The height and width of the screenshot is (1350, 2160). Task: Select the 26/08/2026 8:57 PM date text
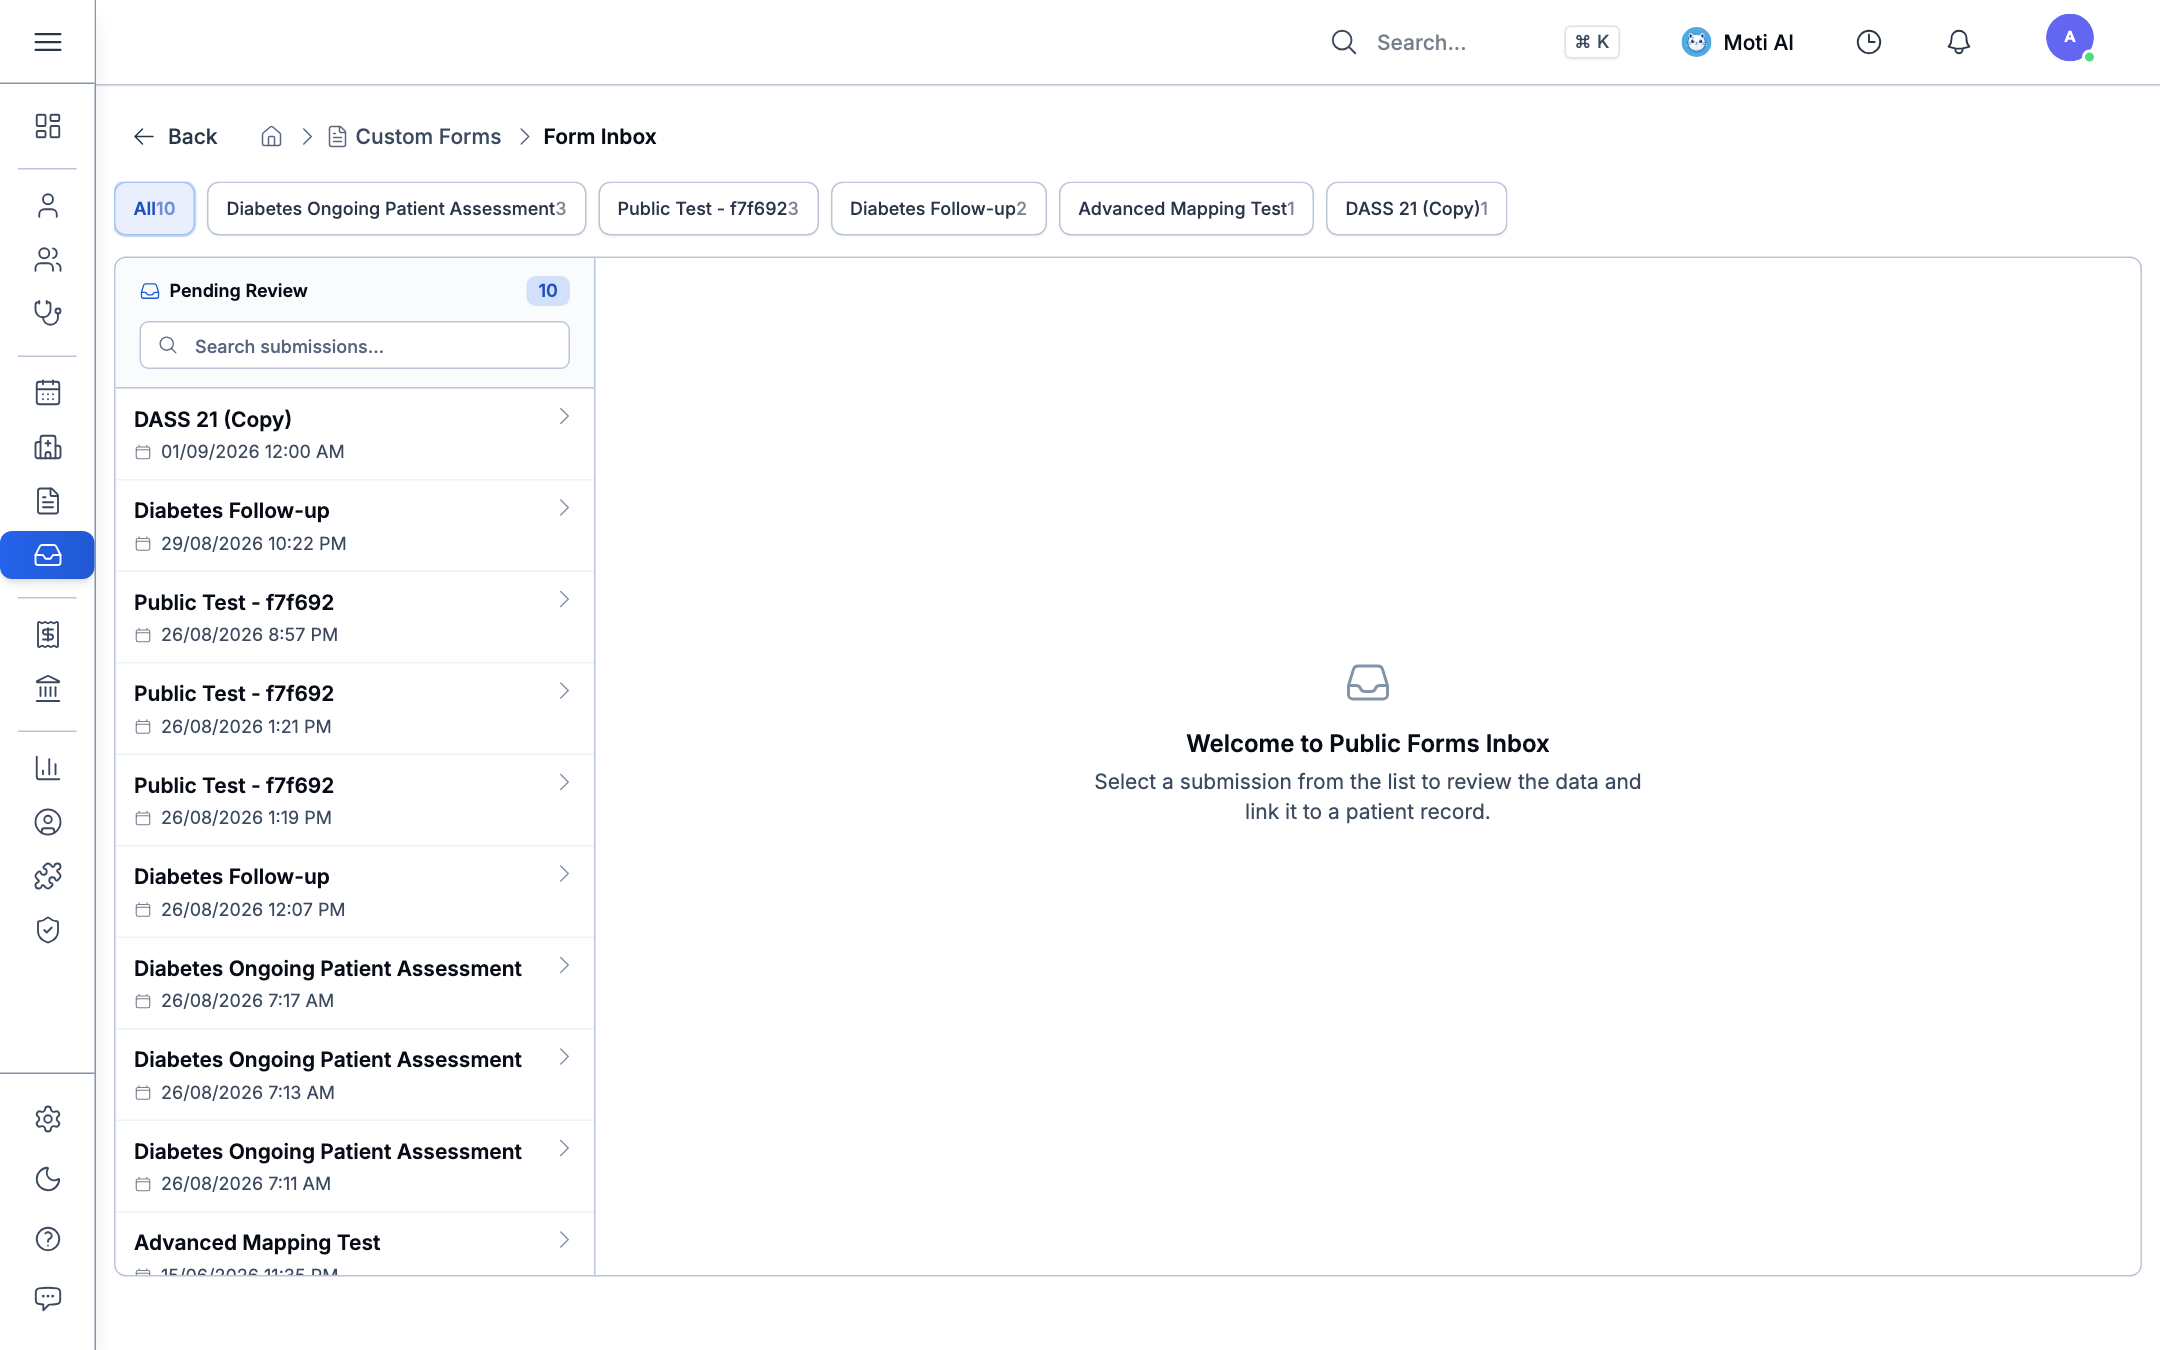tap(250, 634)
